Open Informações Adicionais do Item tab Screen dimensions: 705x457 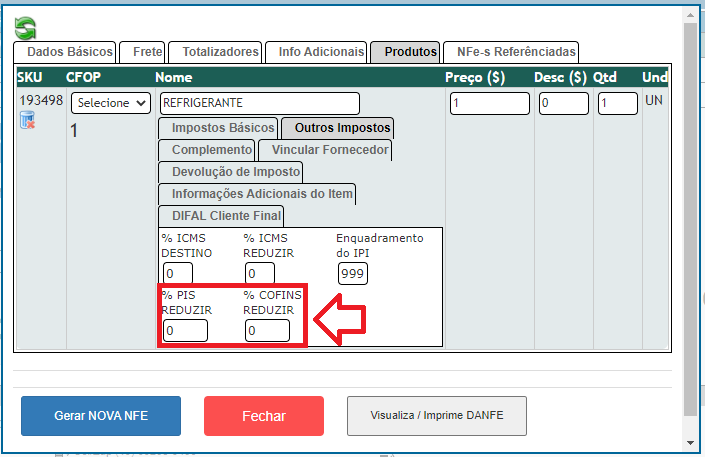click(x=257, y=194)
